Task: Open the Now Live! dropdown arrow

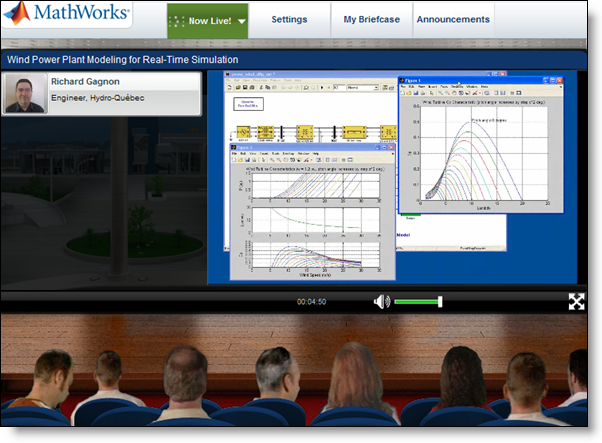Action: click(x=242, y=21)
